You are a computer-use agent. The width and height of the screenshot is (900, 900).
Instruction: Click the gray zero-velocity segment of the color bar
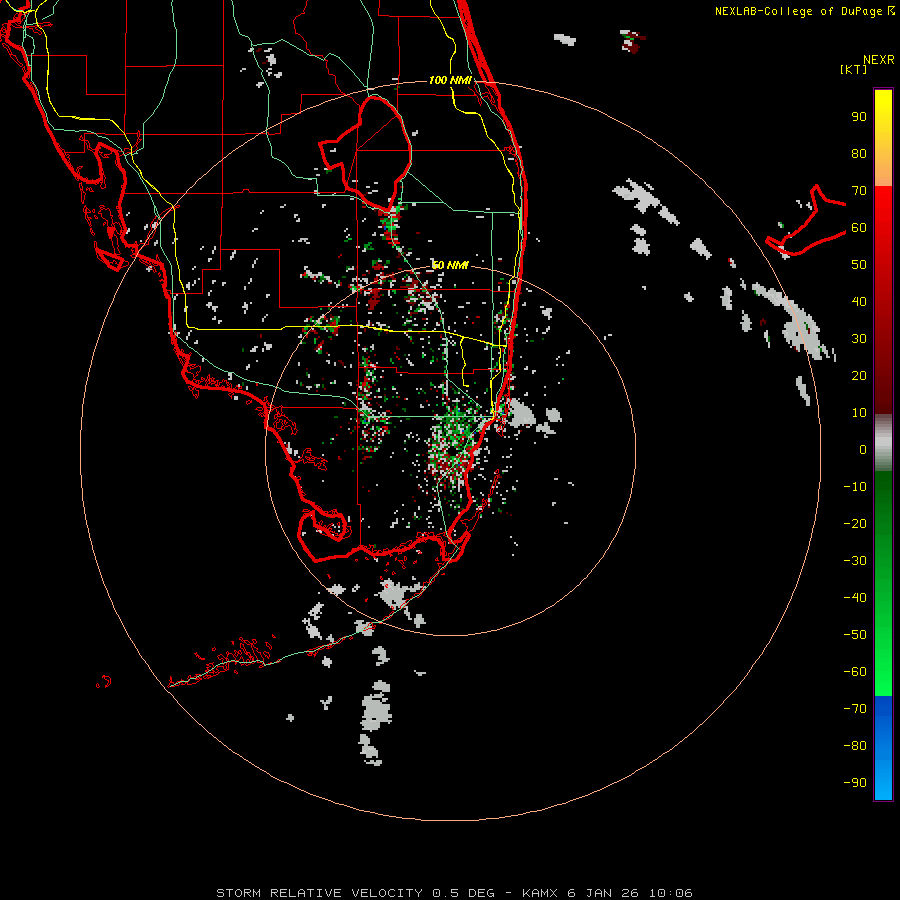point(883,443)
